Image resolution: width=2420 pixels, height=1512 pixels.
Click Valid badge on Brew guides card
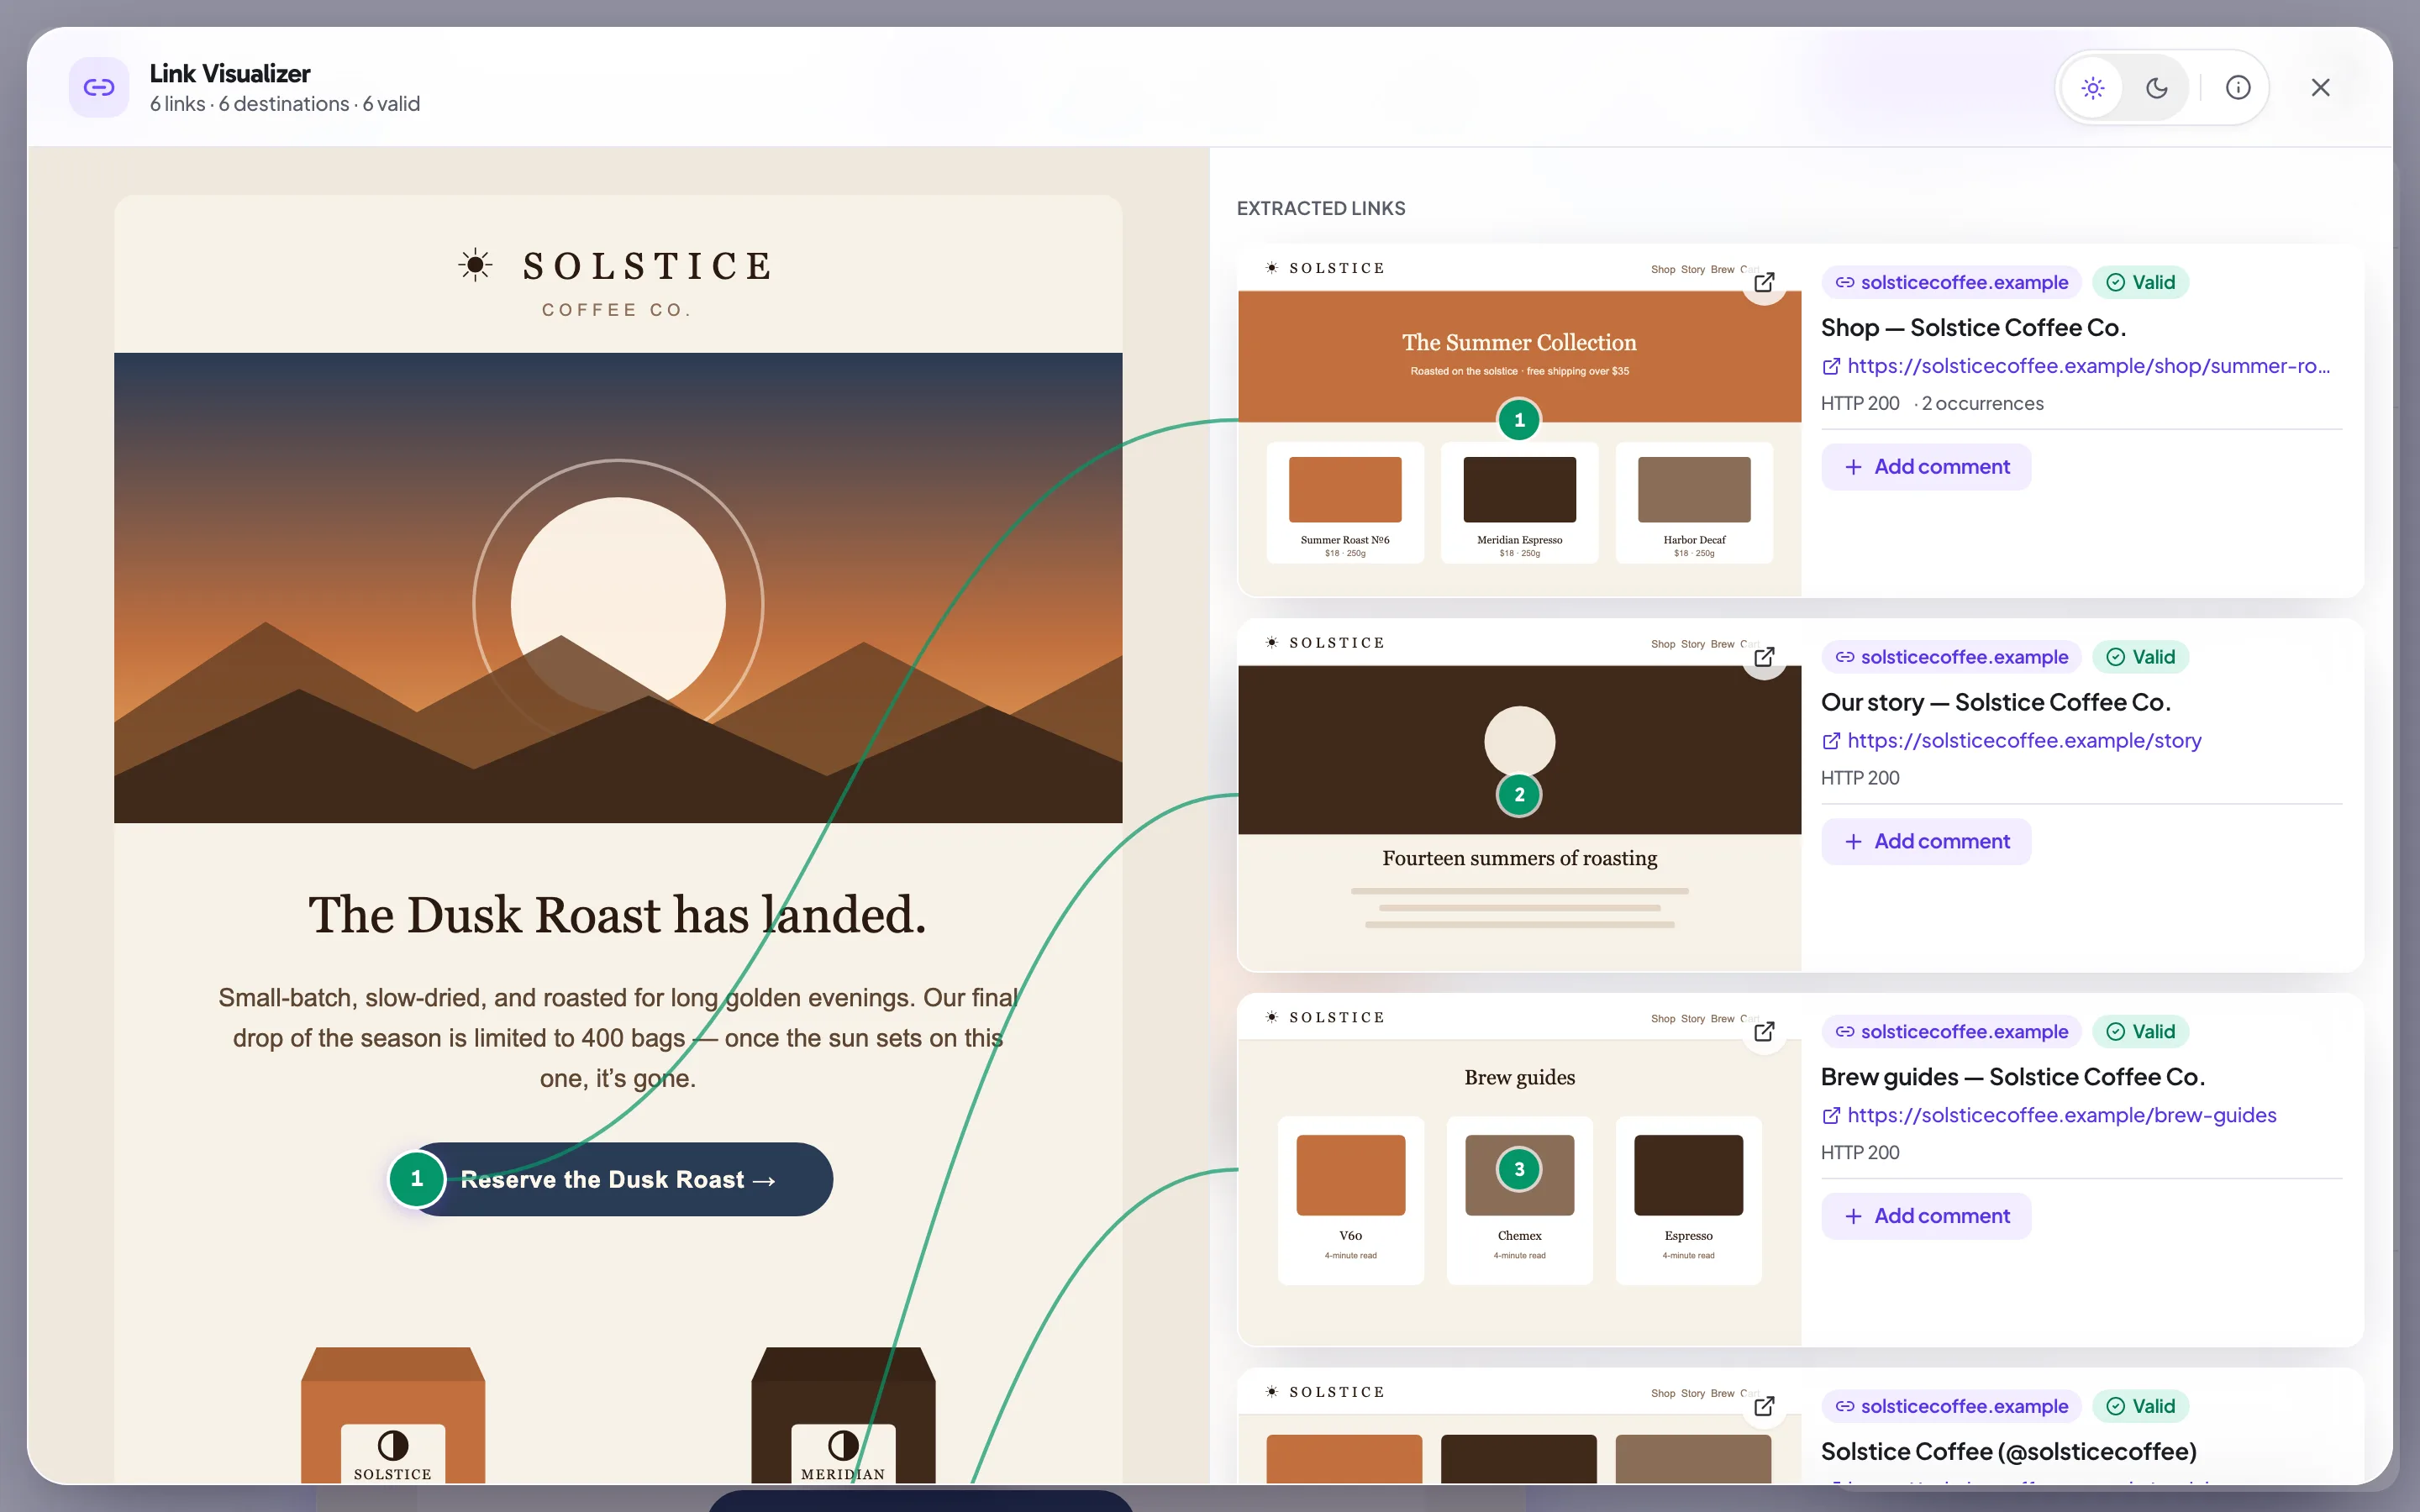point(2140,1031)
